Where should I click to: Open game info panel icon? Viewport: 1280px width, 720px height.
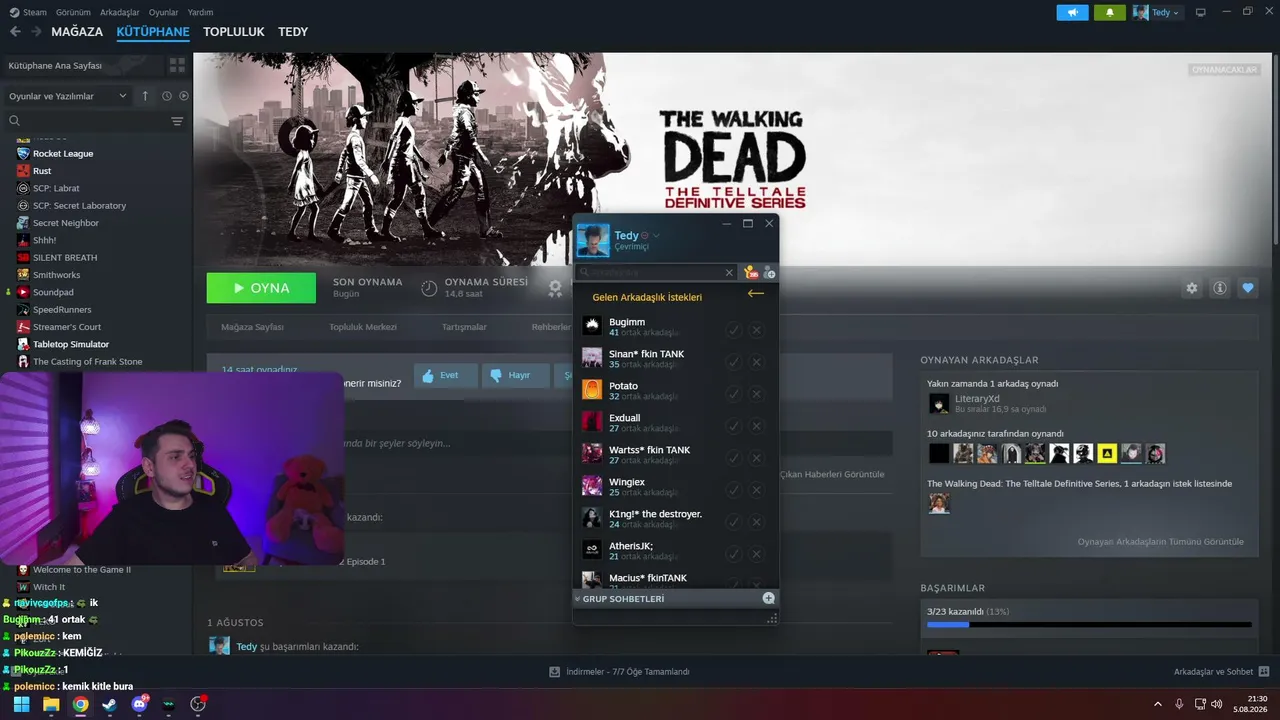[x=1220, y=288]
